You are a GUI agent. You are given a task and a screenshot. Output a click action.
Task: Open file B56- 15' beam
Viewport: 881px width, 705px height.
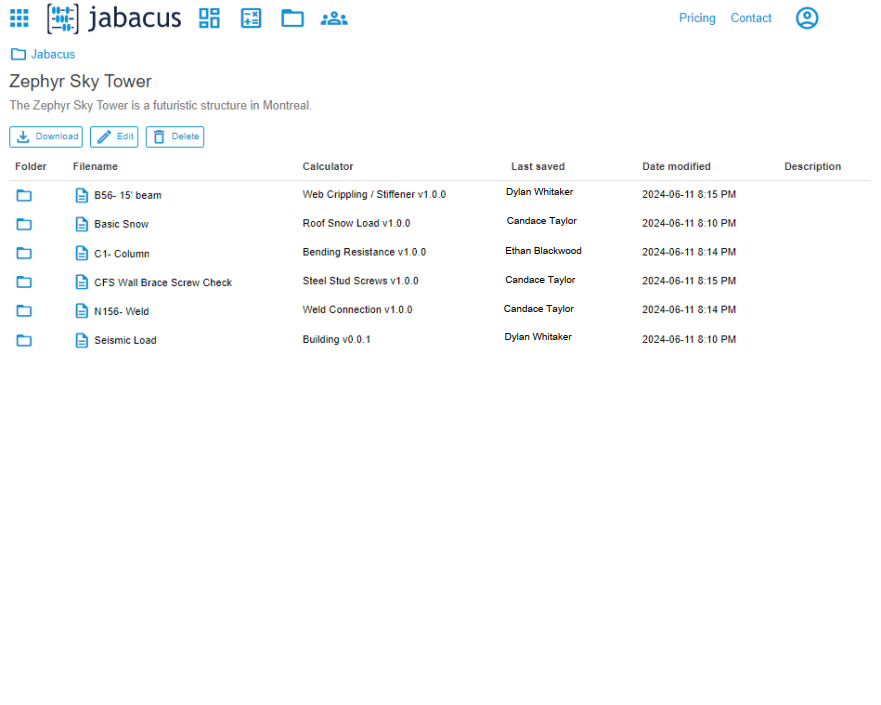click(x=128, y=195)
